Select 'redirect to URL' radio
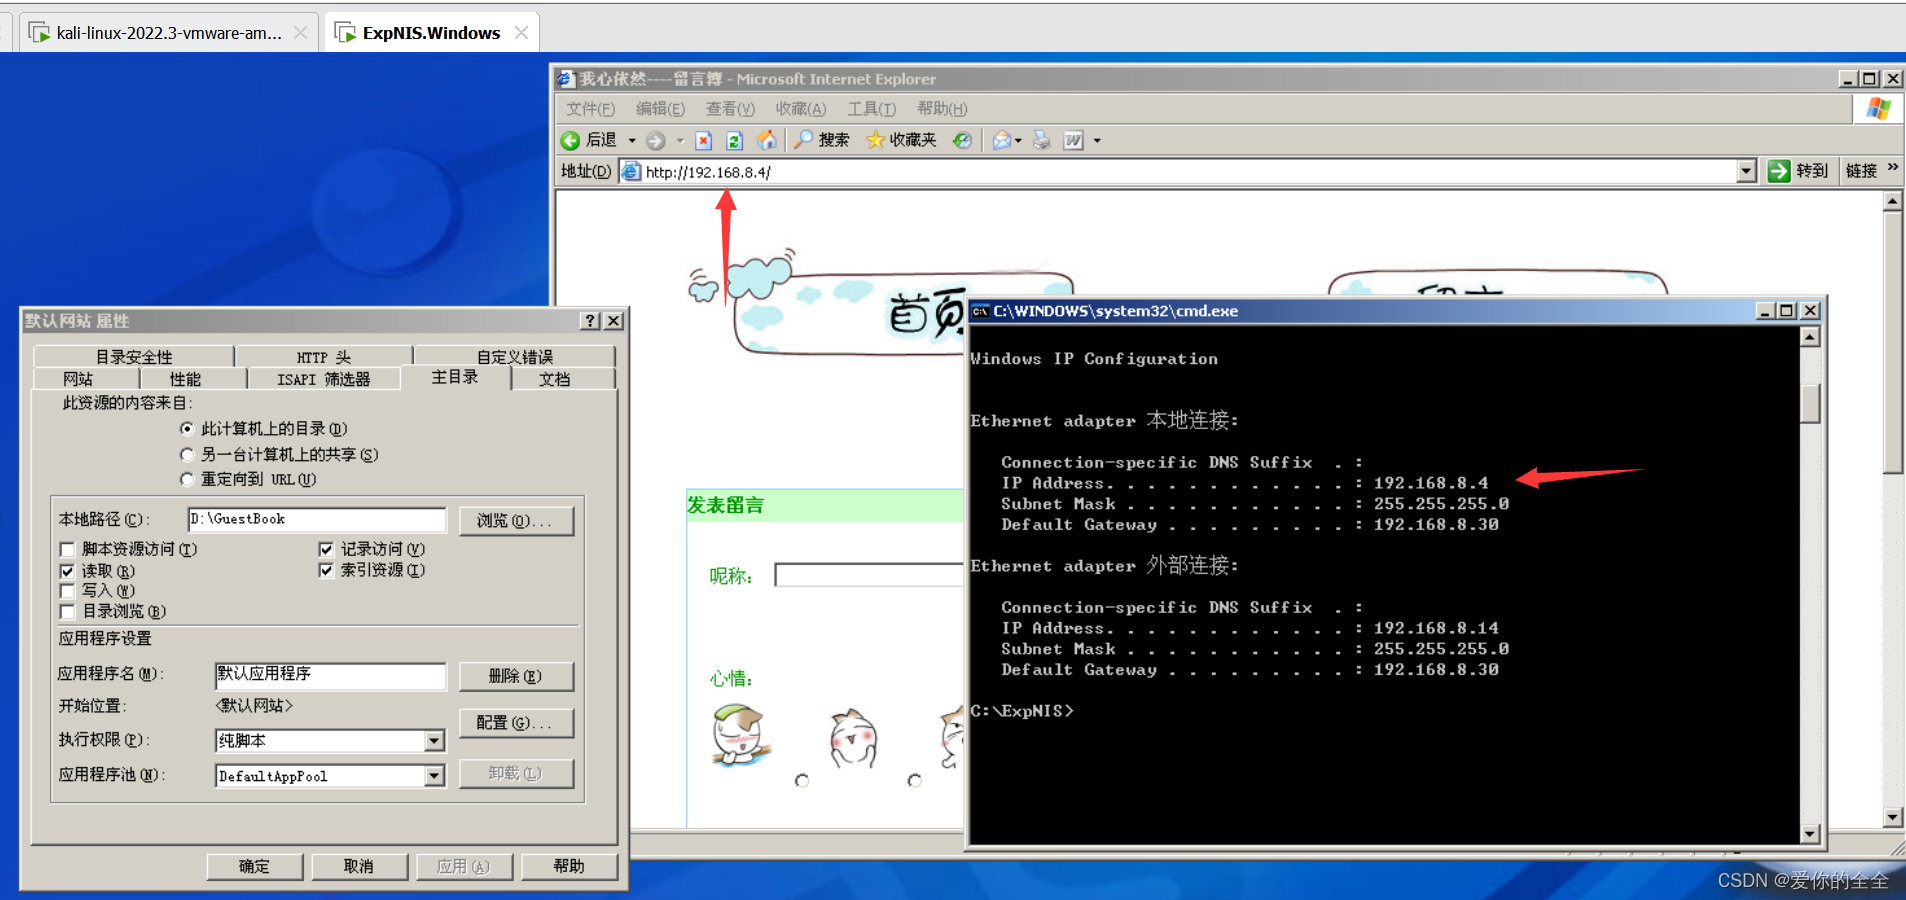This screenshot has height=900, width=1906. (x=187, y=480)
